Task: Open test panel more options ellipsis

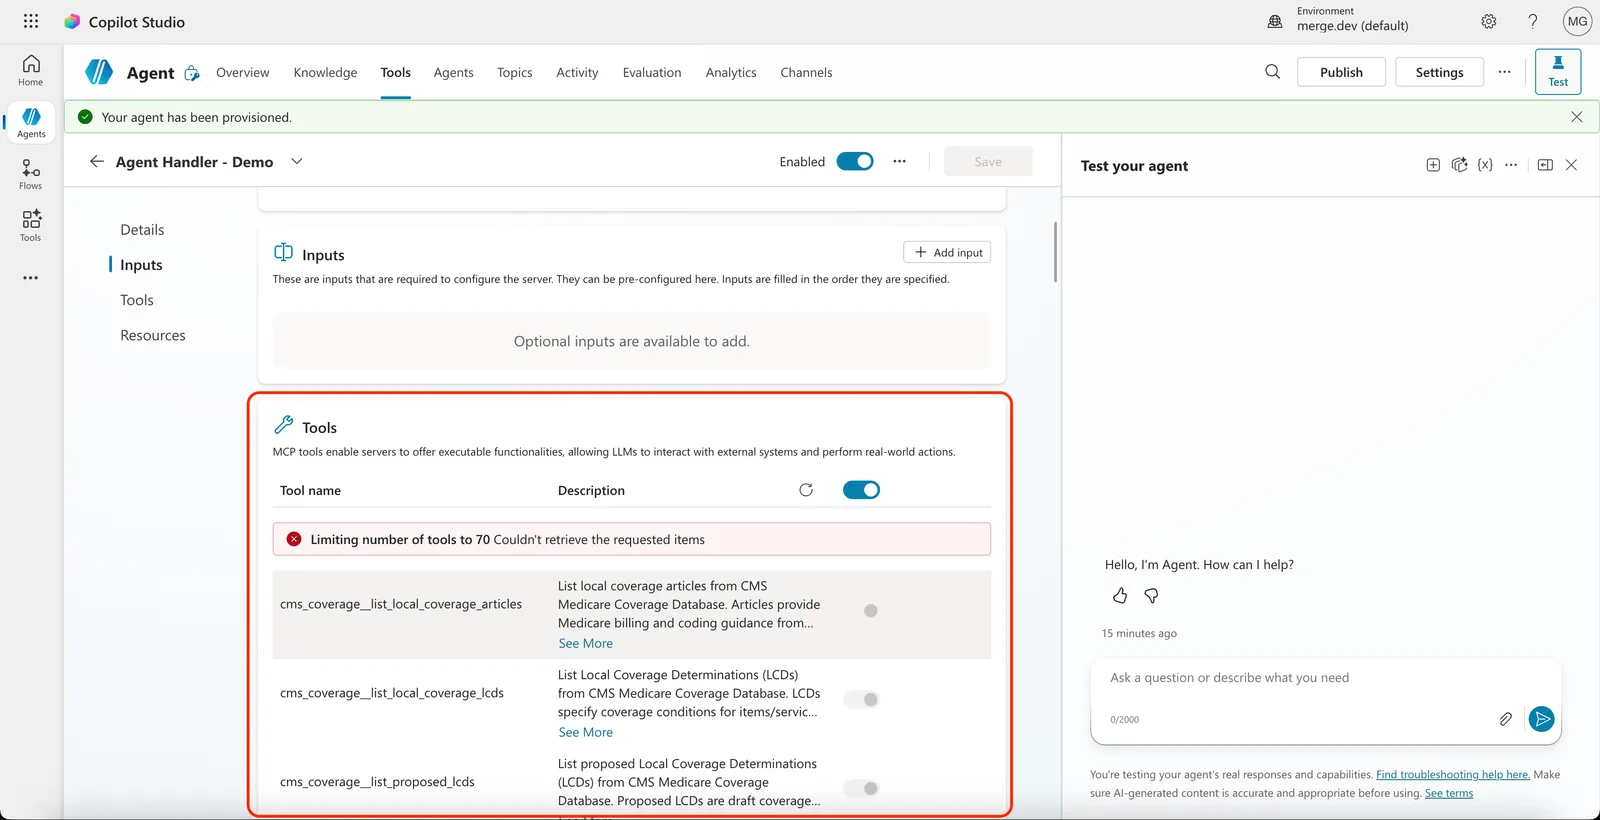Action: 1511,165
